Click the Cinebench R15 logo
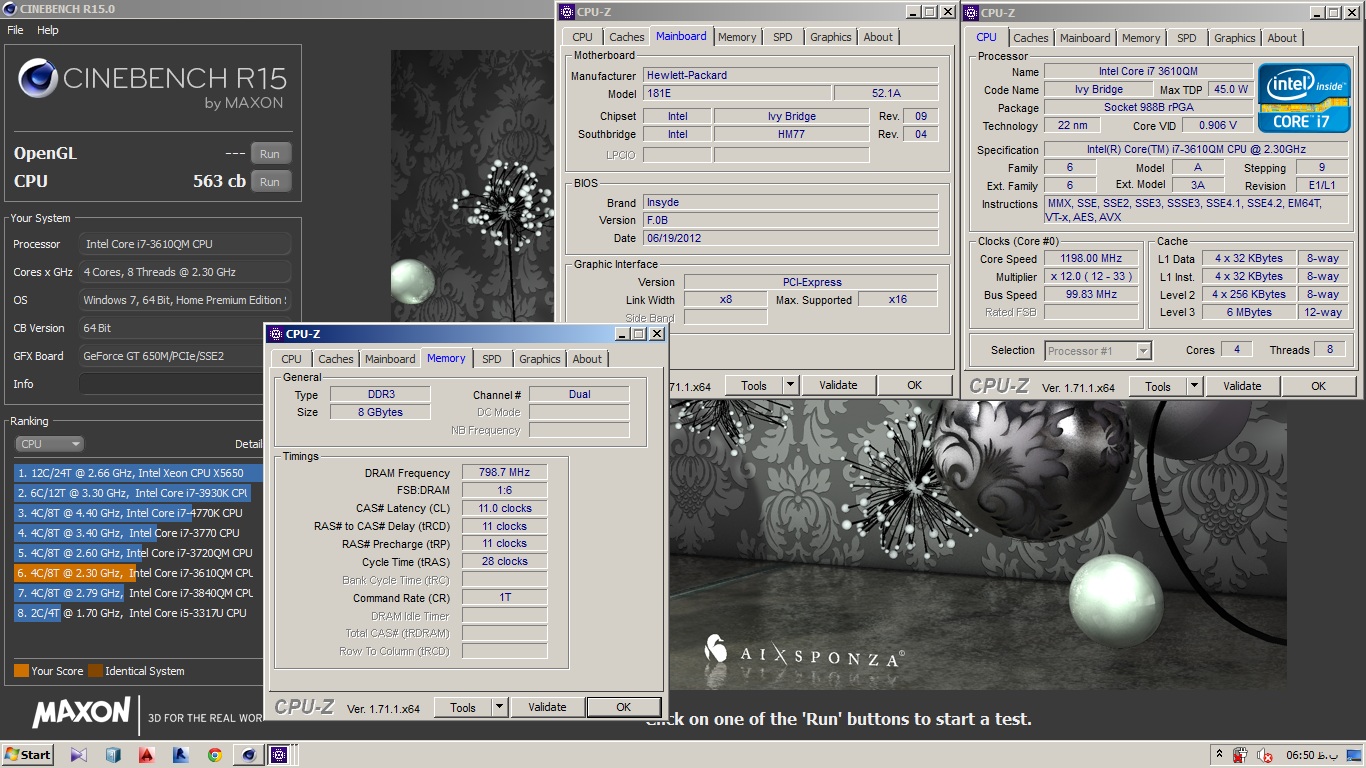Screen dimensions: 1366x768 [152, 83]
